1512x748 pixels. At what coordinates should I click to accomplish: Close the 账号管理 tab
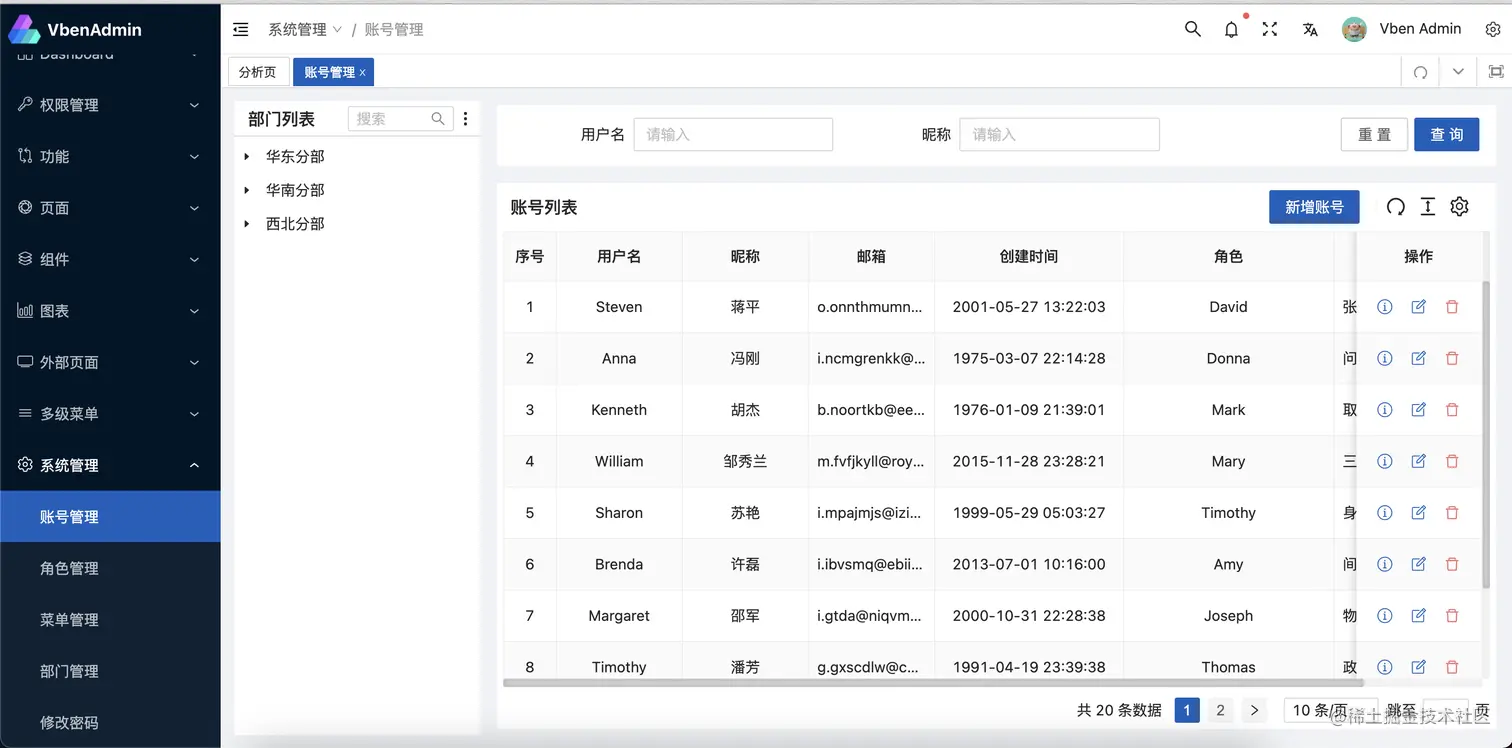point(363,73)
